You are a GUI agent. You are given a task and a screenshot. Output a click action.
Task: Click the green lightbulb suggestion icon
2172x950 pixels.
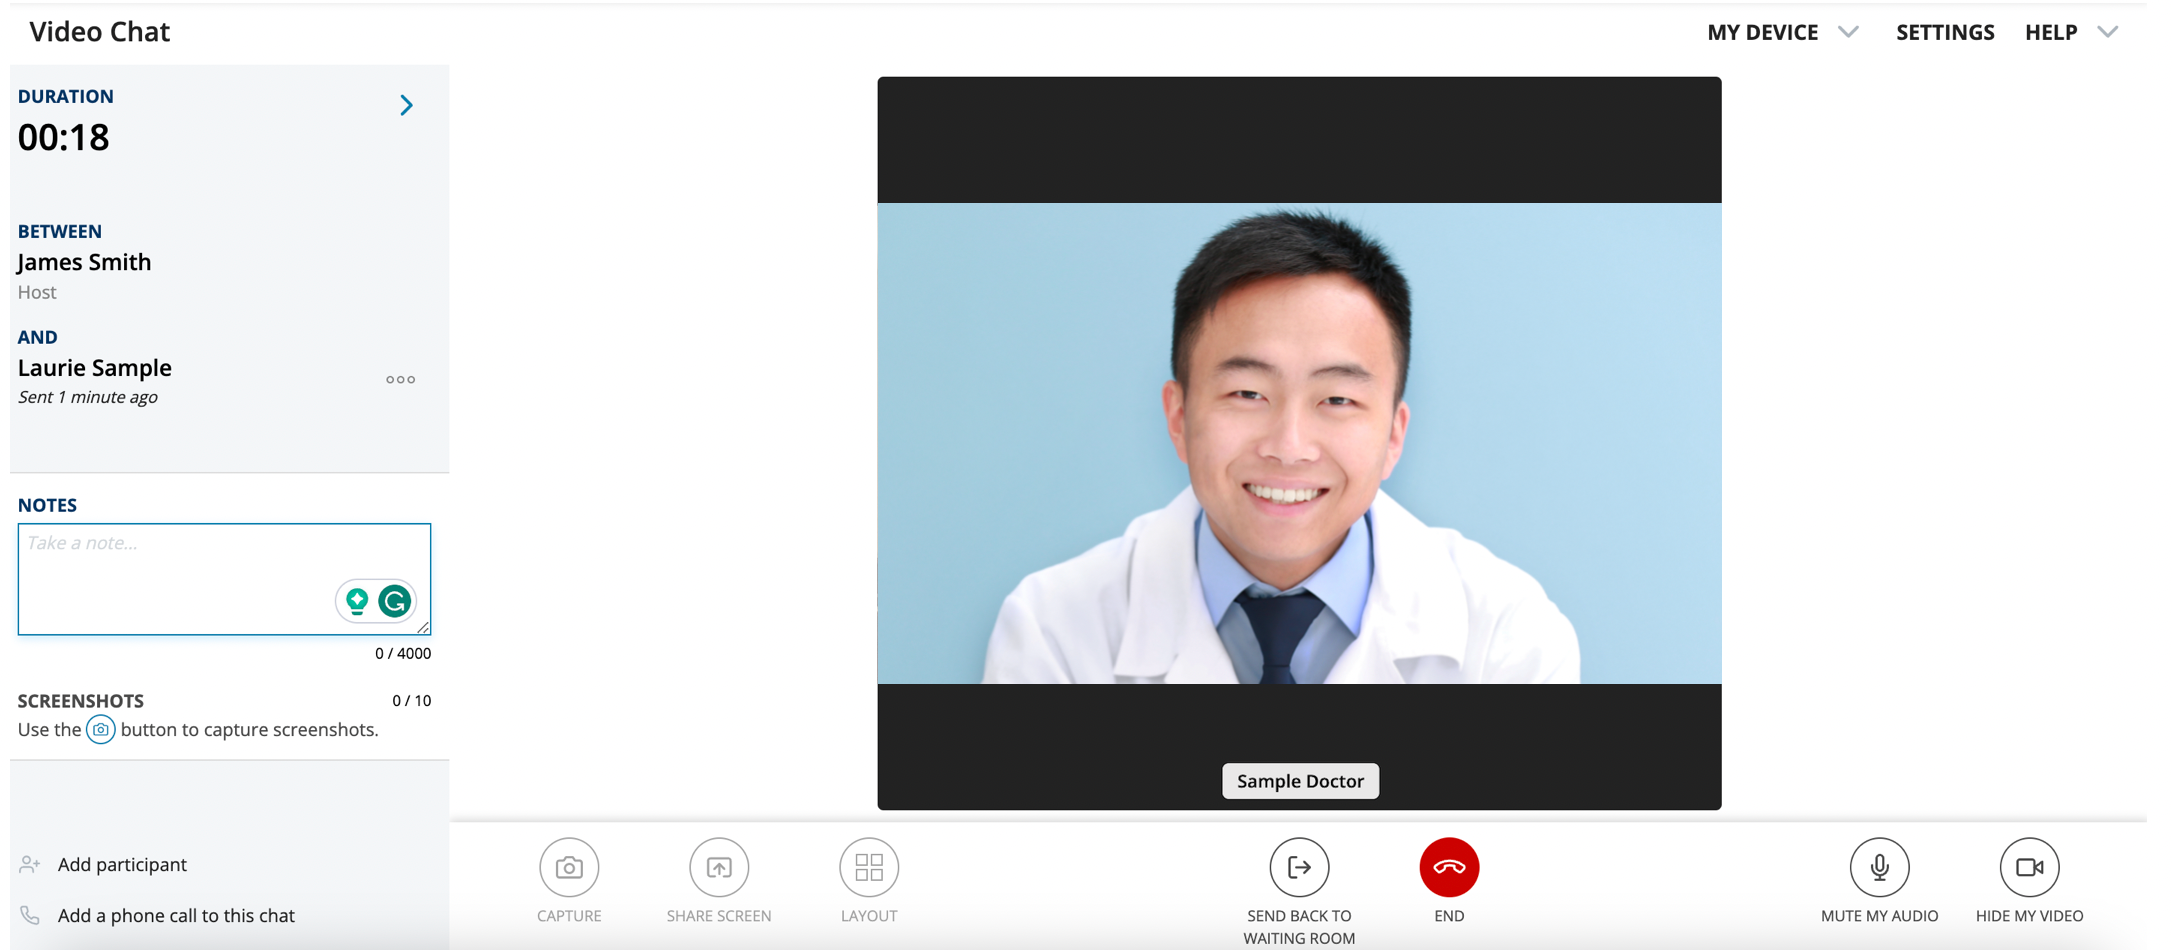click(357, 601)
